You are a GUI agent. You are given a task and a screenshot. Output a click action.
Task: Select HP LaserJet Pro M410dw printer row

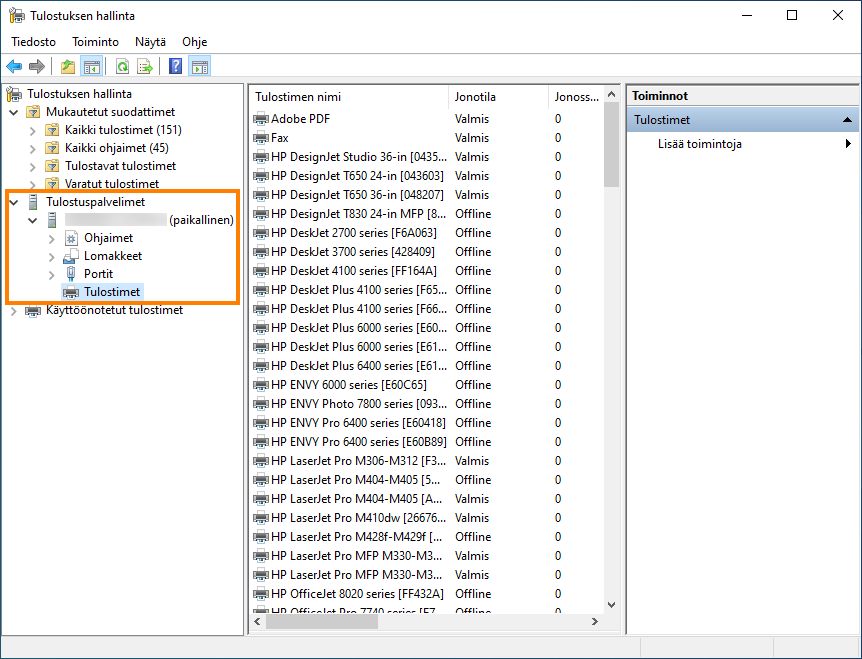coord(427,518)
